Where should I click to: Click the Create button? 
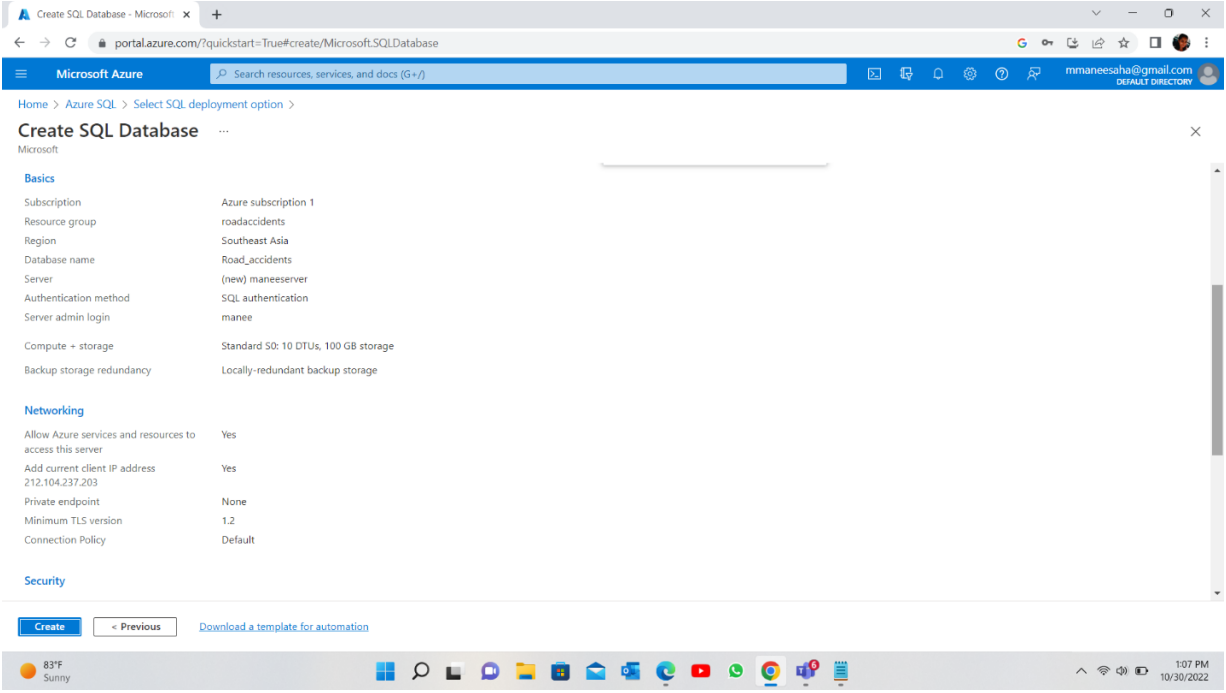tap(50, 627)
